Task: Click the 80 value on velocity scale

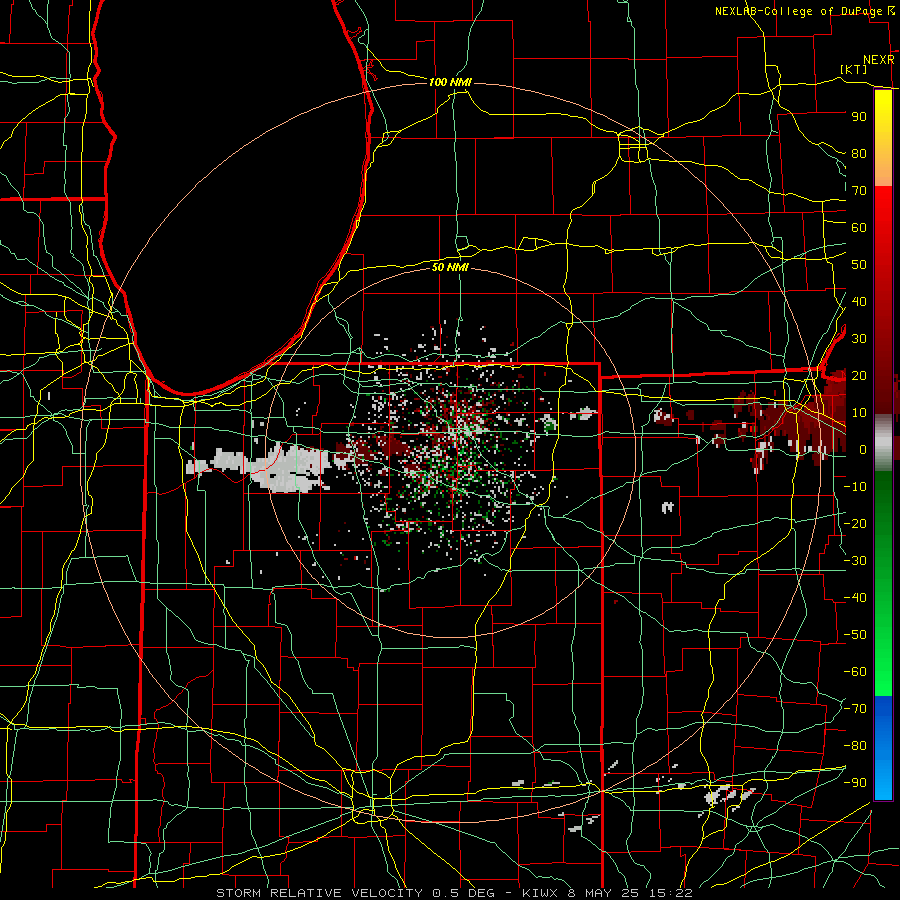Action: click(x=859, y=153)
